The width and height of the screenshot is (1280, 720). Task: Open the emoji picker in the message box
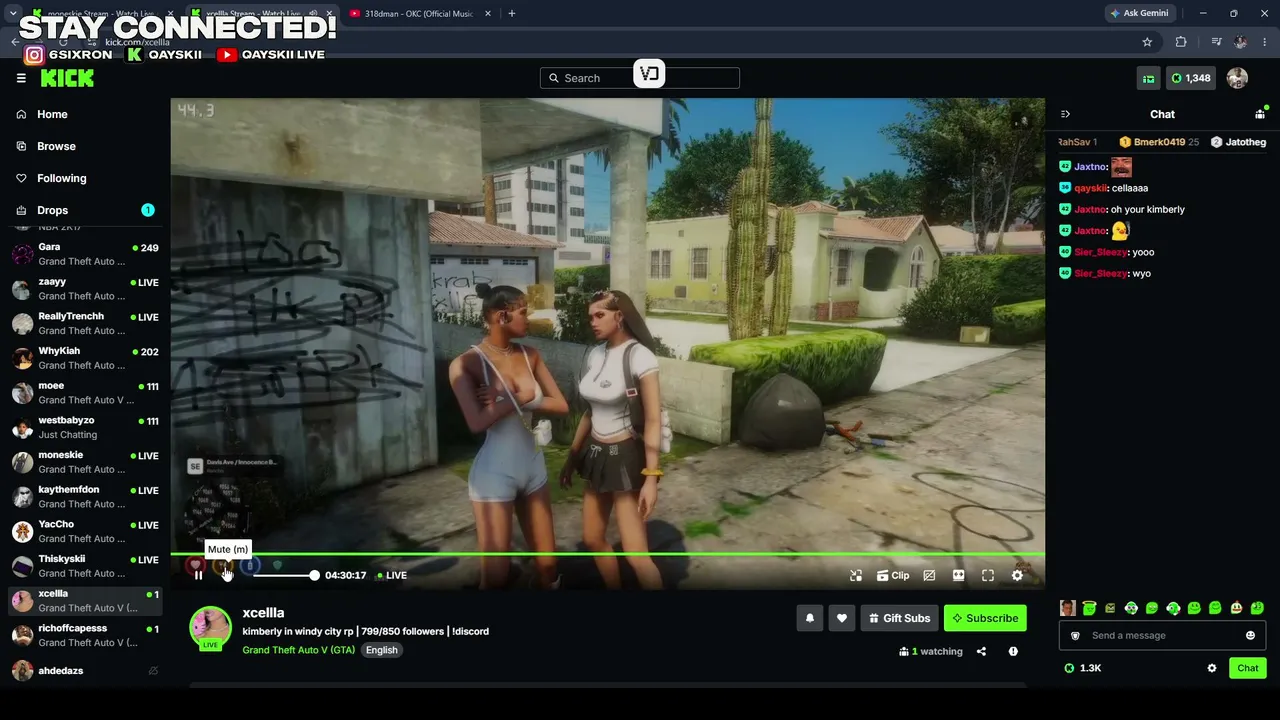click(x=1250, y=635)
